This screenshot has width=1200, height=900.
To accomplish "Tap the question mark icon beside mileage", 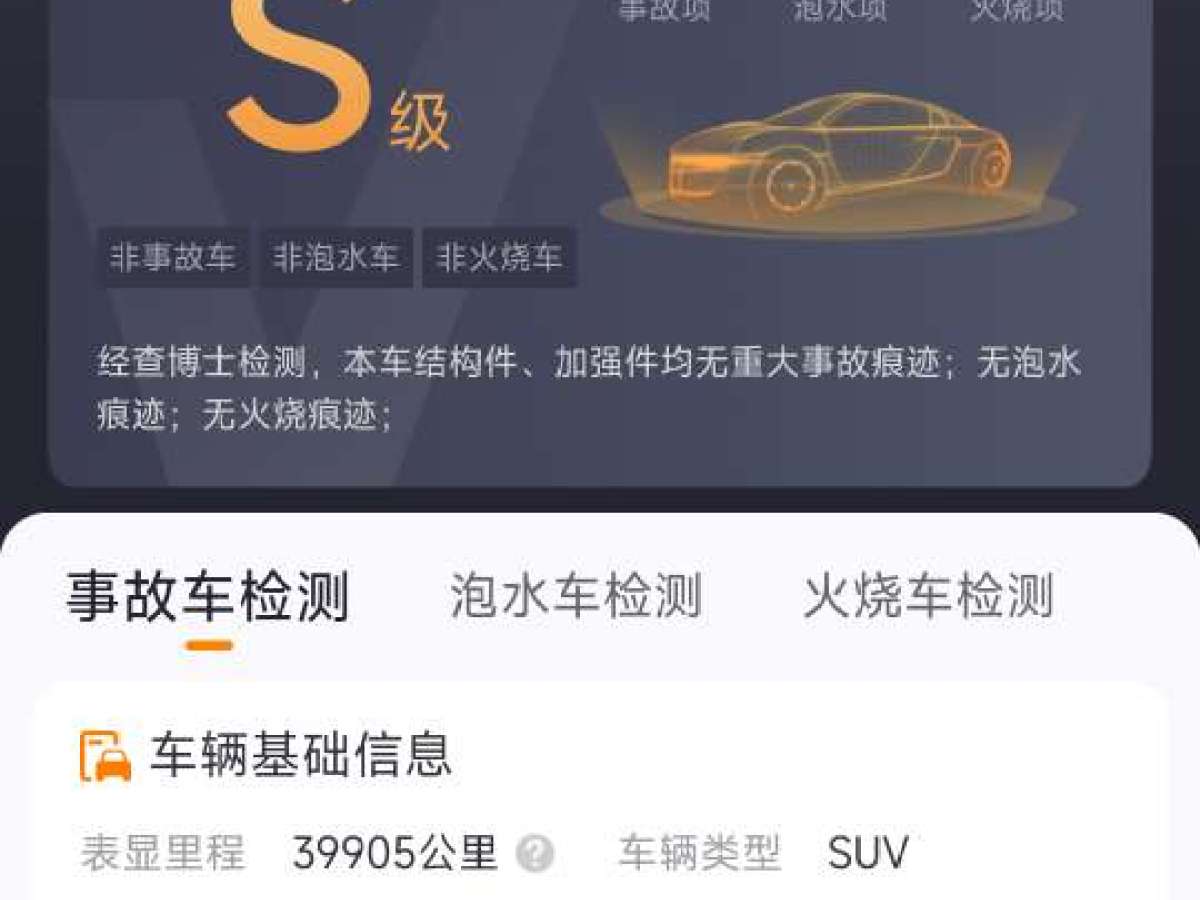I will coord(535,854).
